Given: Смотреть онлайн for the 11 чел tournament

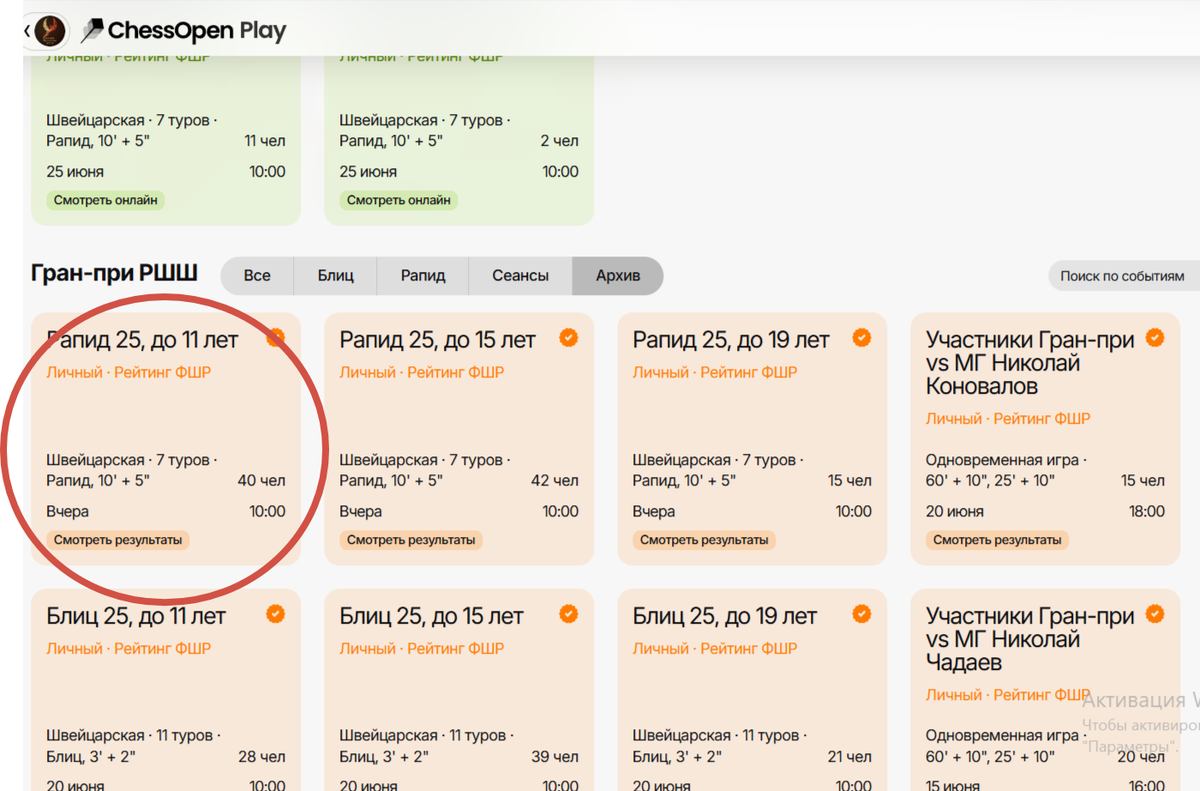Looking at the screenshot, I should click(106, 200).
